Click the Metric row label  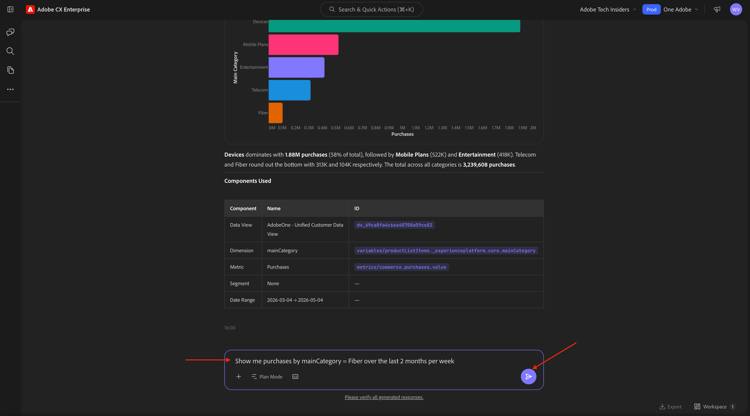[x=236, y=267]
